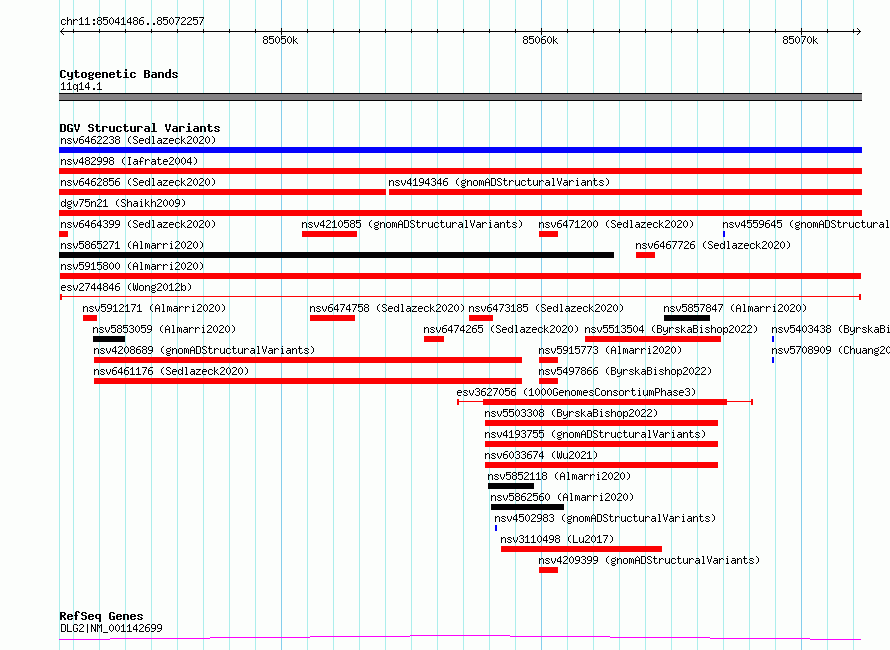
Task: Click the nsv4193755 (gnomADStructuralVariants) label
Action: (595, 434)
